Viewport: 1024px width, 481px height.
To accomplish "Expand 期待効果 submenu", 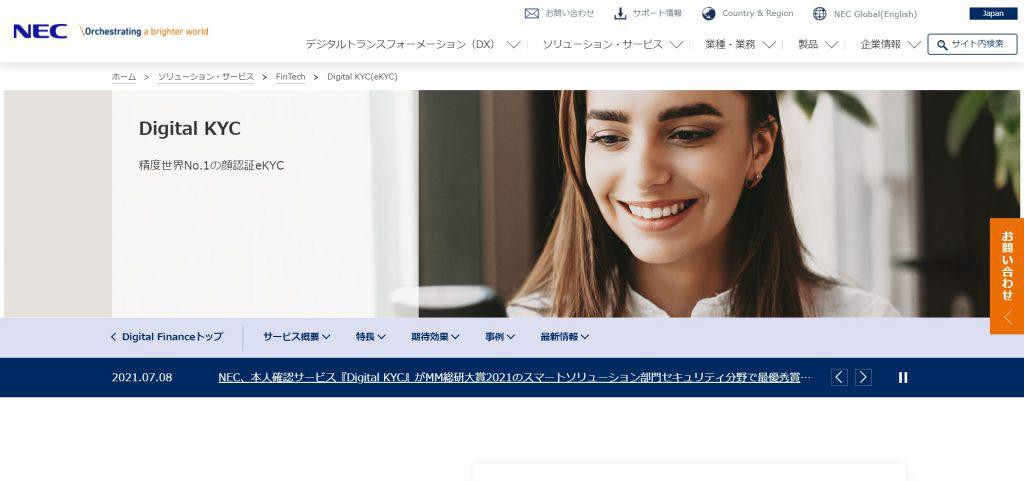I will (435, 337).
